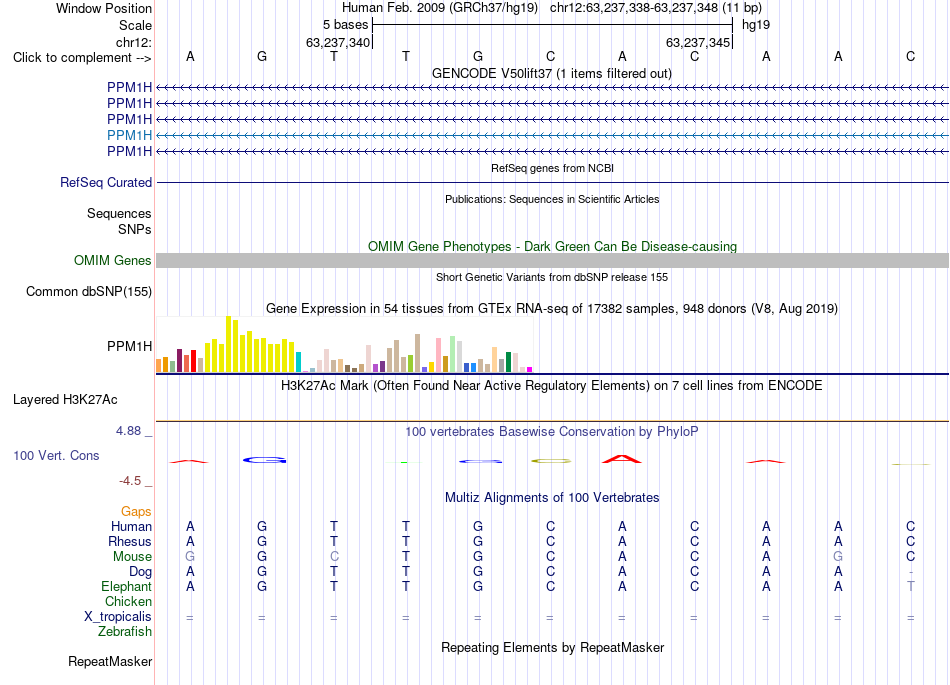Click 'Multiz Alignments of 100 Vertebrates' title
This screenshot has width=950, height=685.
click(552, 498)
